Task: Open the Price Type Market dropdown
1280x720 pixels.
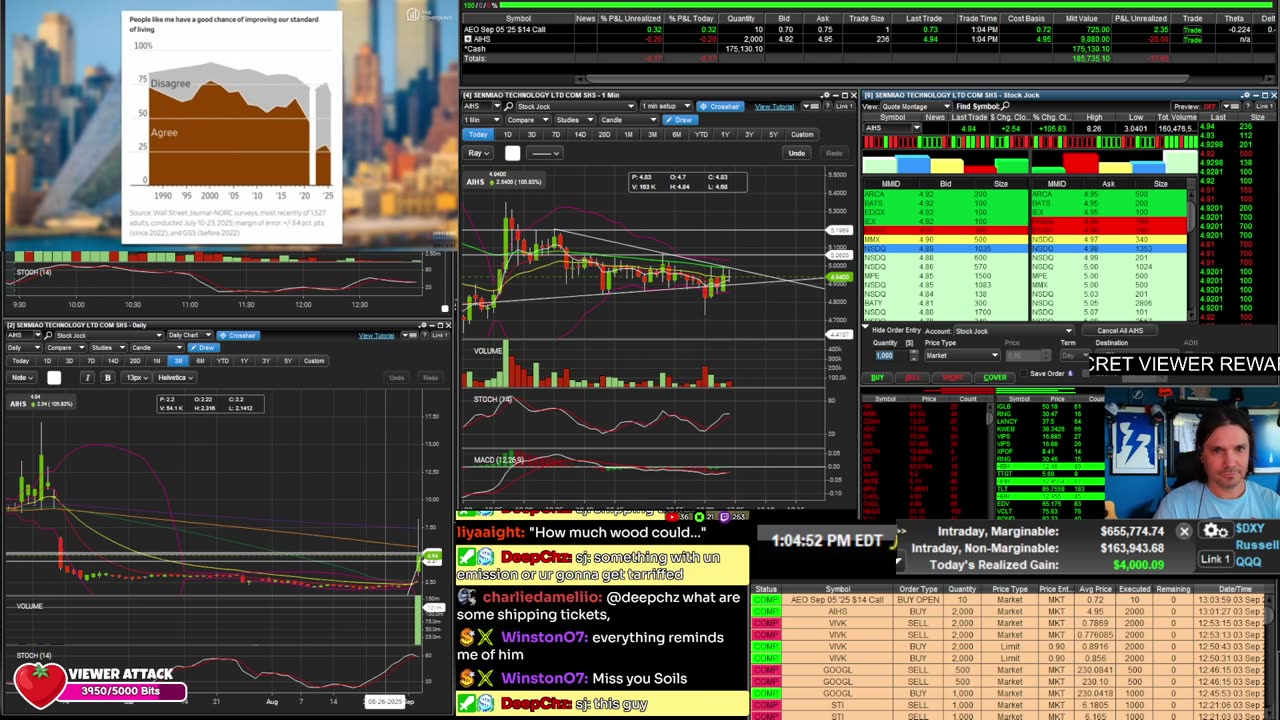Action: [962, 355]
